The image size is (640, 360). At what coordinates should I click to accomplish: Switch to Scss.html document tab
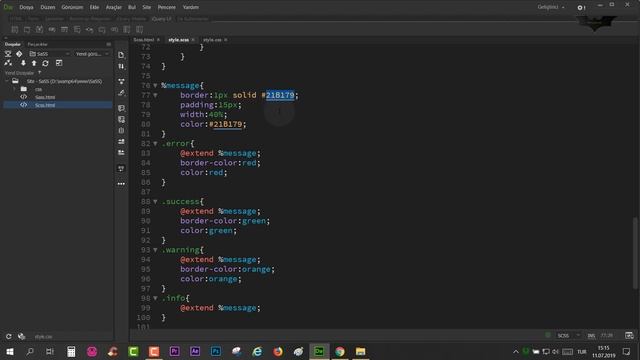[144, 40]
